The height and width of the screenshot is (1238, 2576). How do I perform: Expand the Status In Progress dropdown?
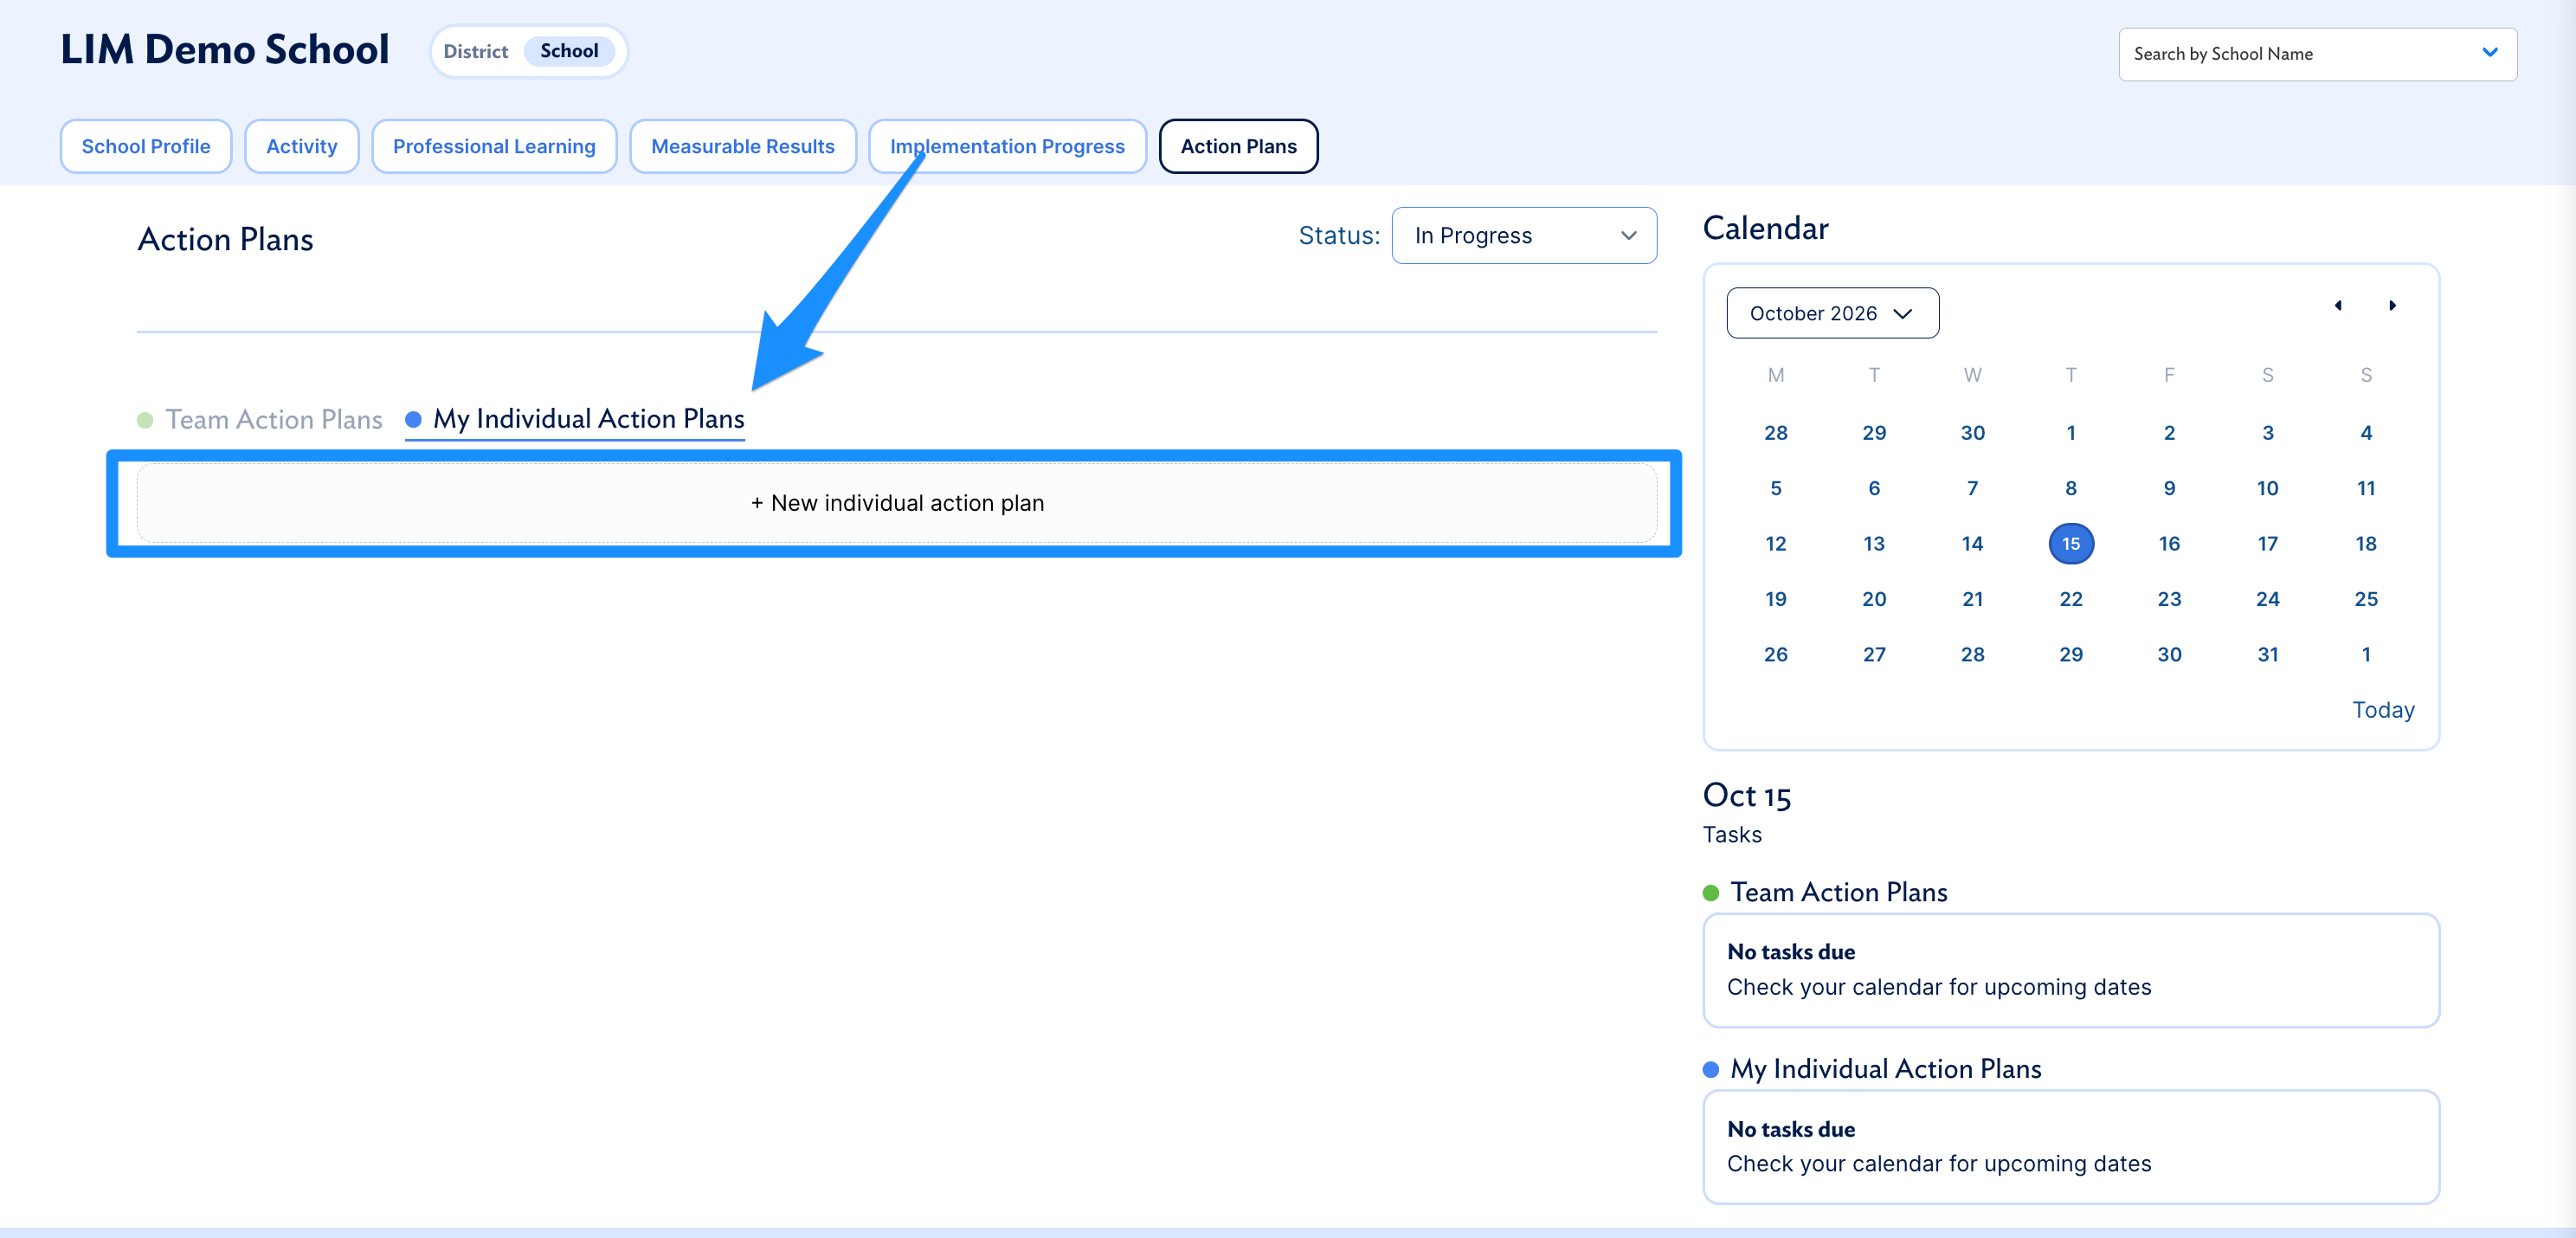(1524, 236)
